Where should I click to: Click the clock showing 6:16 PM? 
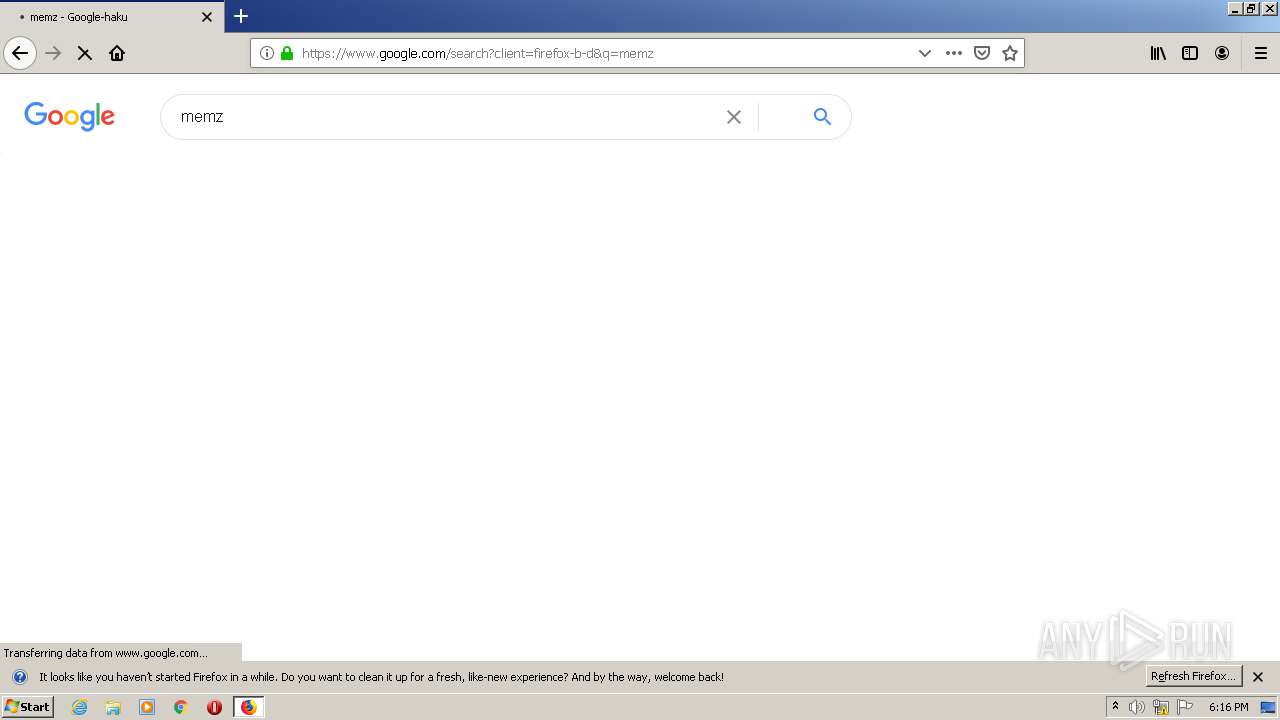(1228, 707)
